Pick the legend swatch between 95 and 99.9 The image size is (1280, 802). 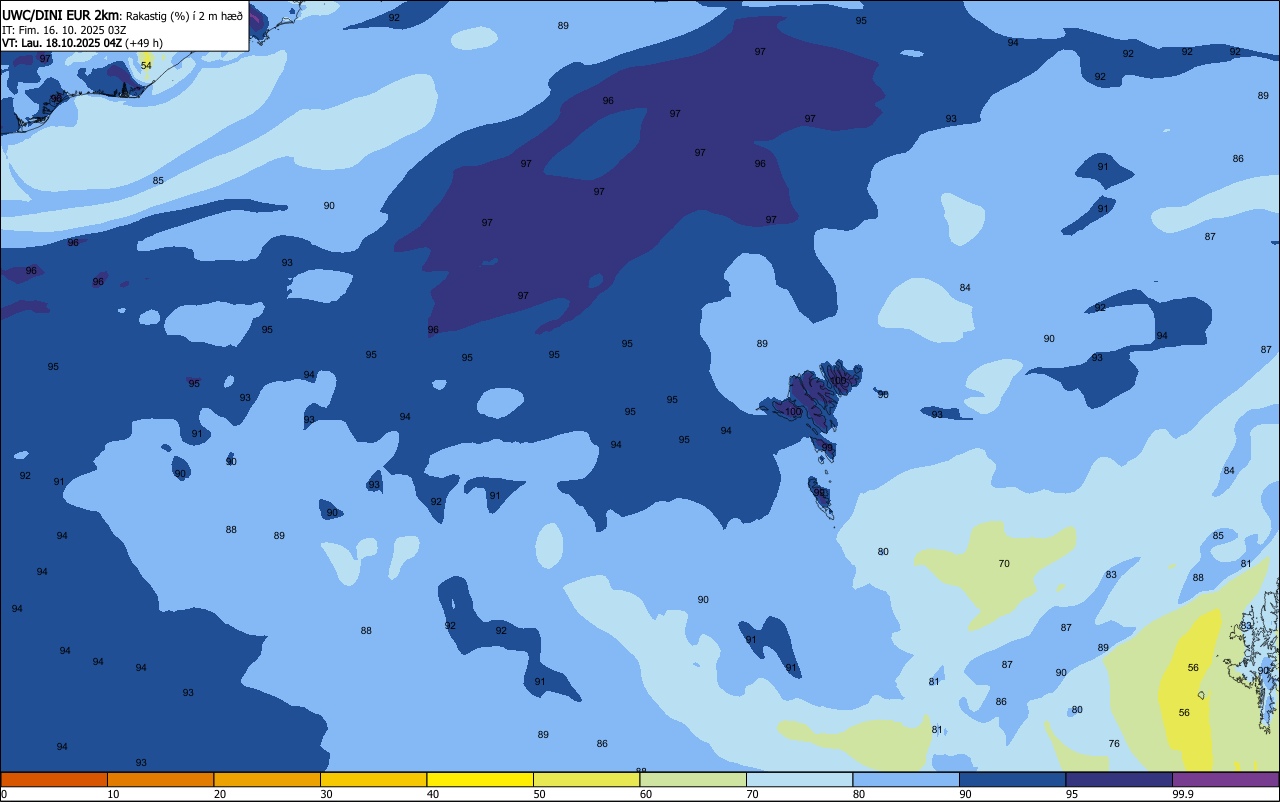click(1119, 779)
